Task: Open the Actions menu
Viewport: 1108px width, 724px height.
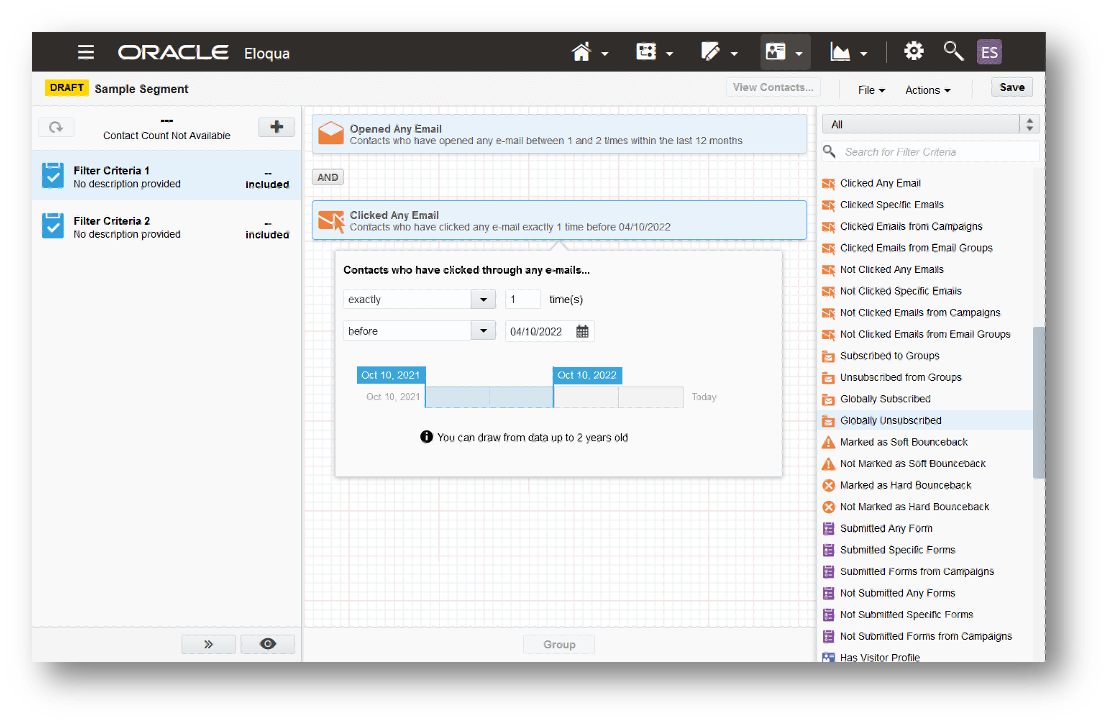Action: click(925, 89)
